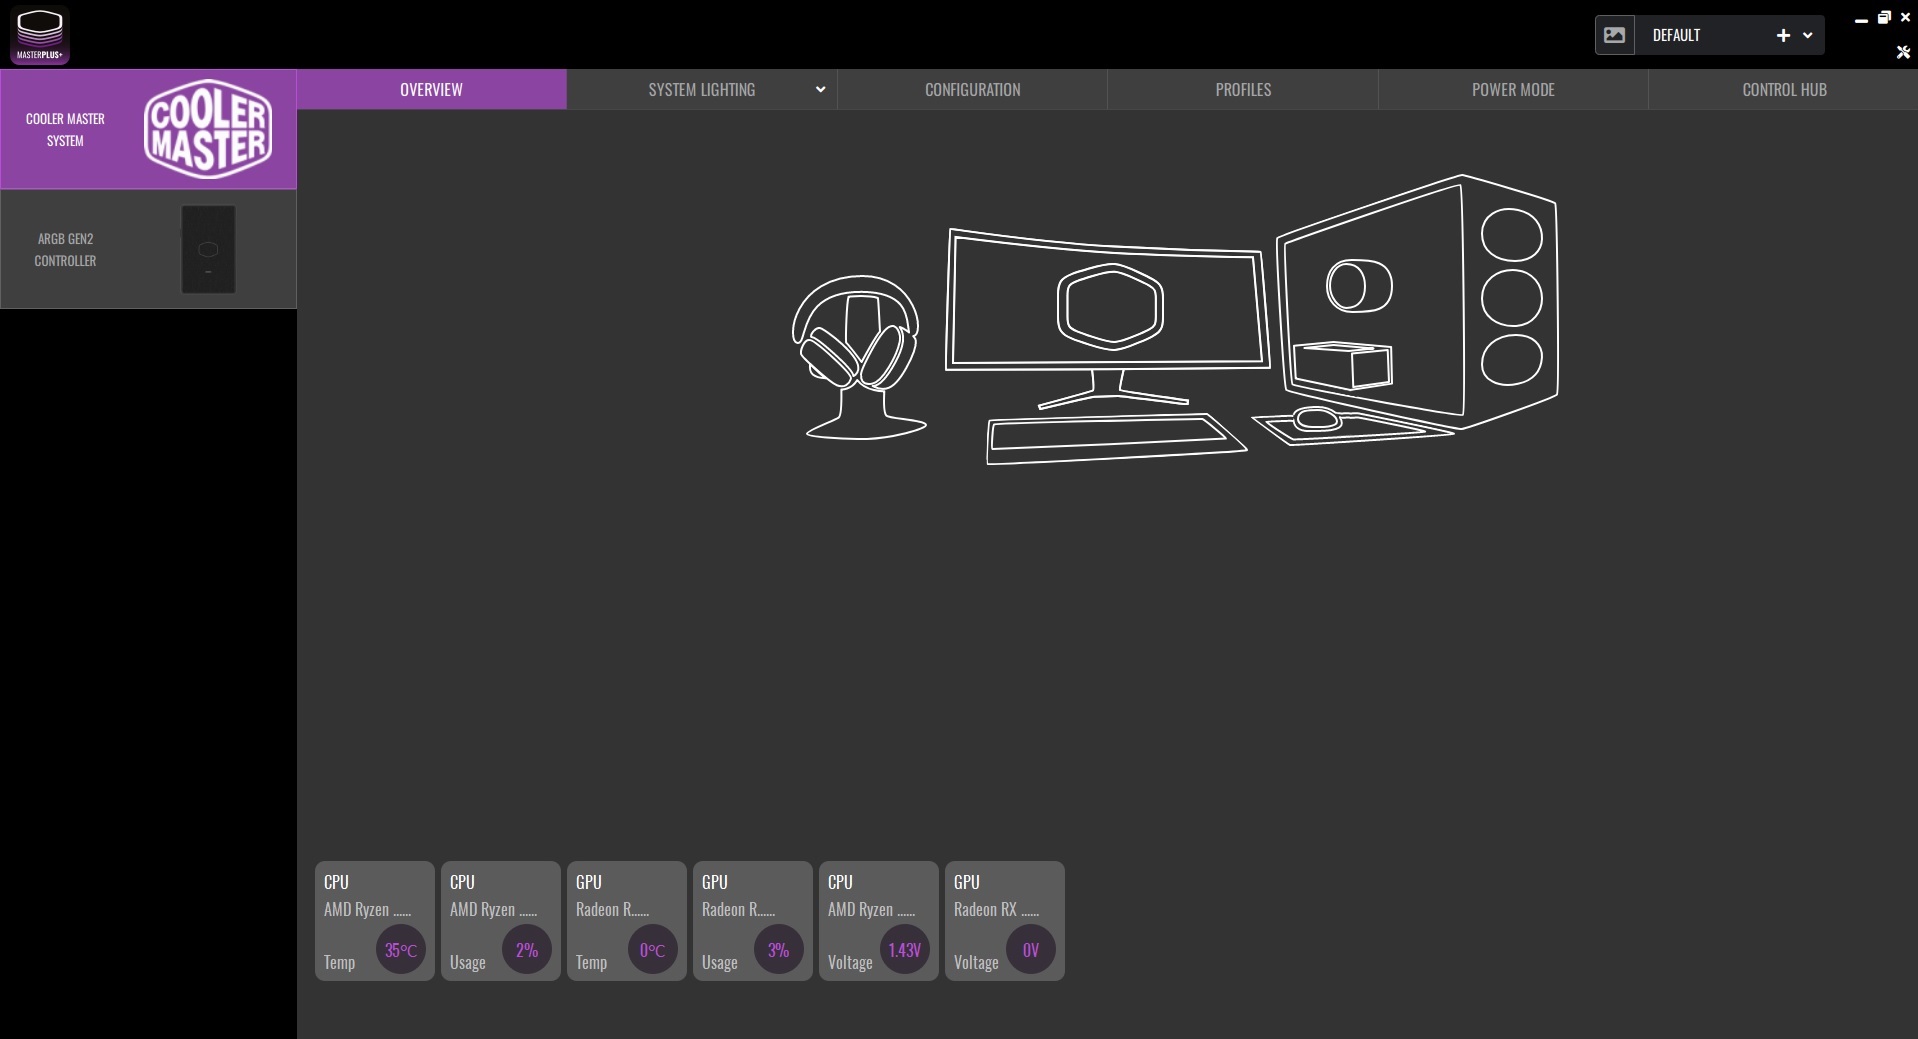Open the tools settings wrench icon
The height and width of the screenshot is (1039, 1918).
(x=1903, y=52)
